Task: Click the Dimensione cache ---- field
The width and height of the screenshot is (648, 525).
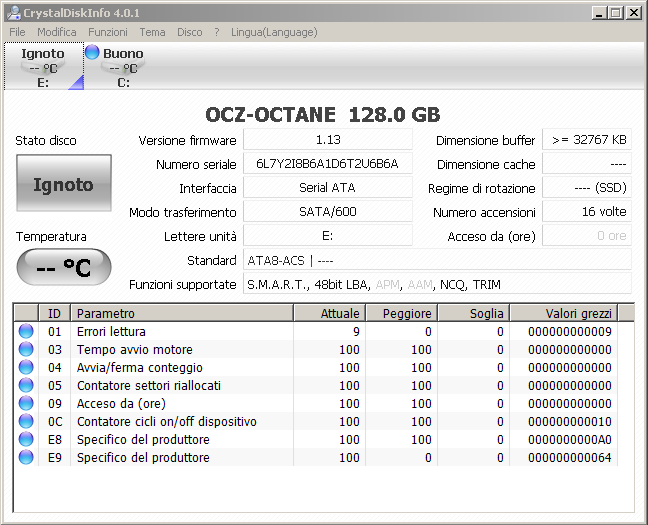Action: tap(587, 164)
